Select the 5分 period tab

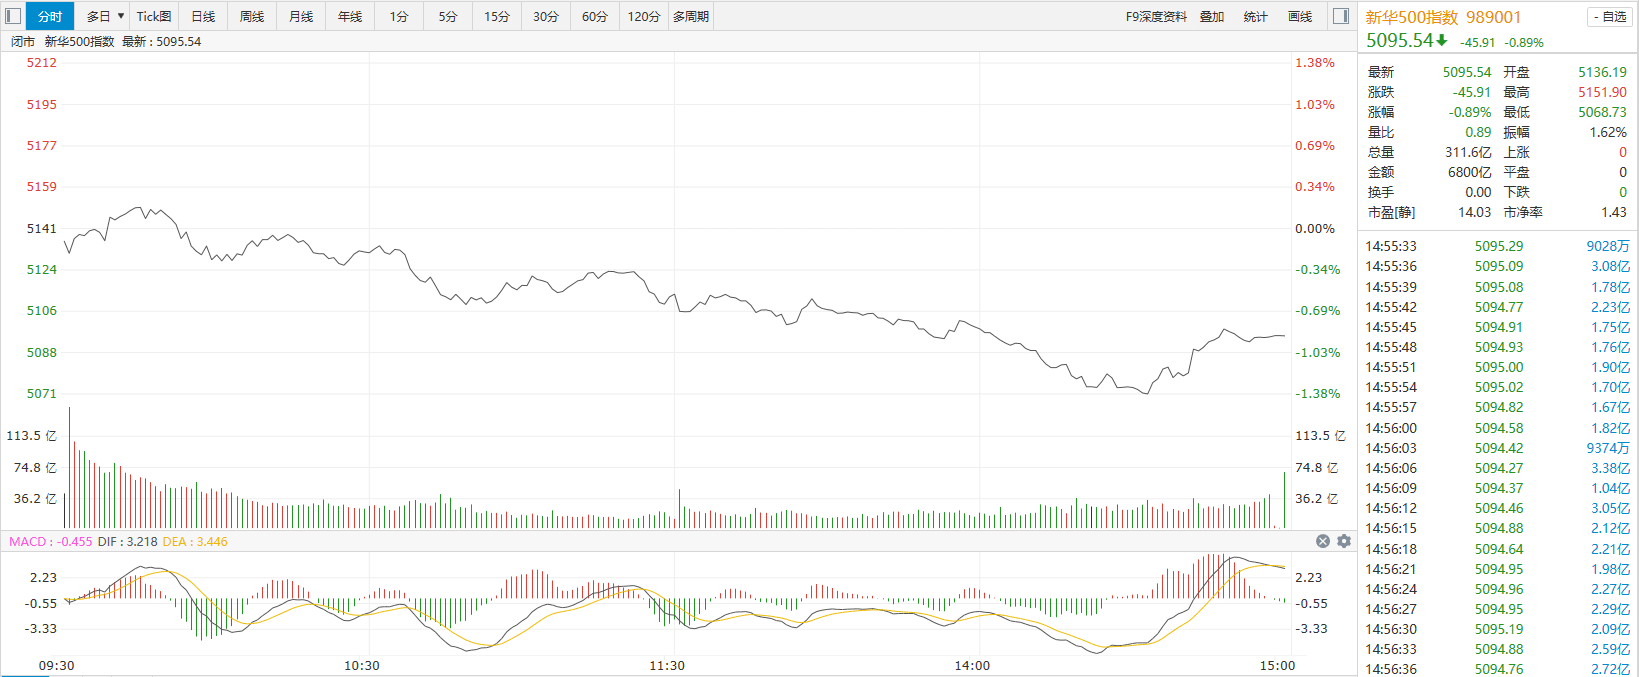pyautogui.click(x=448, y=16)
